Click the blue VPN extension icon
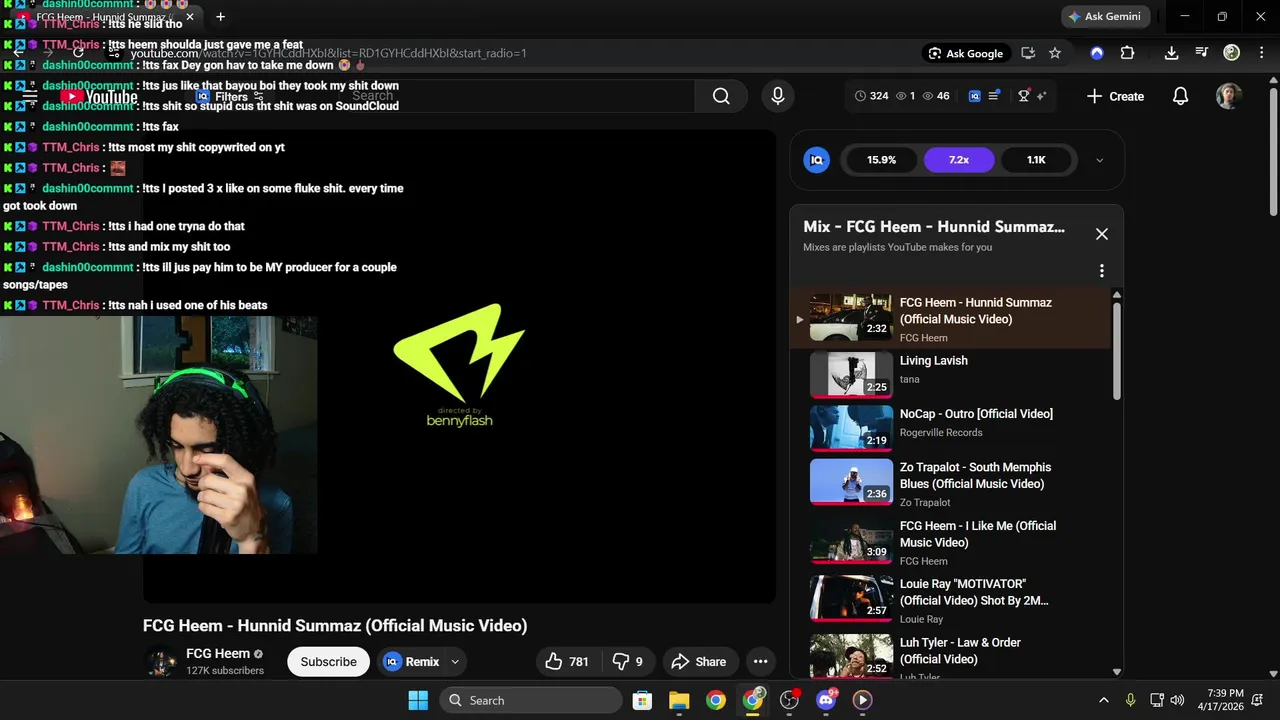The image size is (1280, 720). click(x=1097, y=53)
